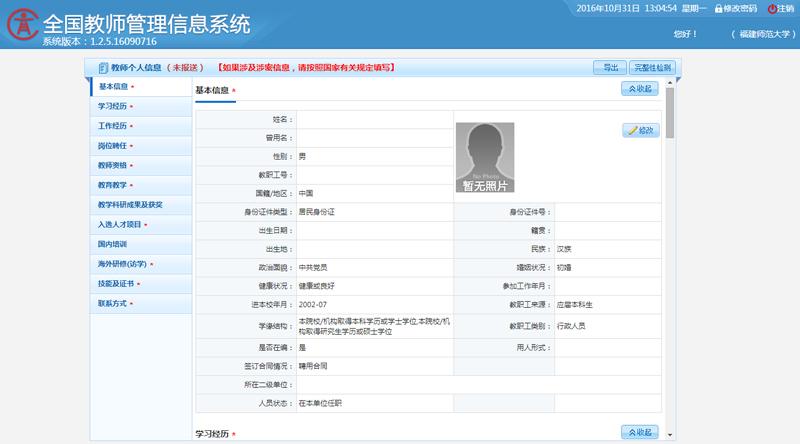The height and width of the screenshot is (444, 800).
Task: Click the 所在二级单位 value field
Action: click(479, 385)
